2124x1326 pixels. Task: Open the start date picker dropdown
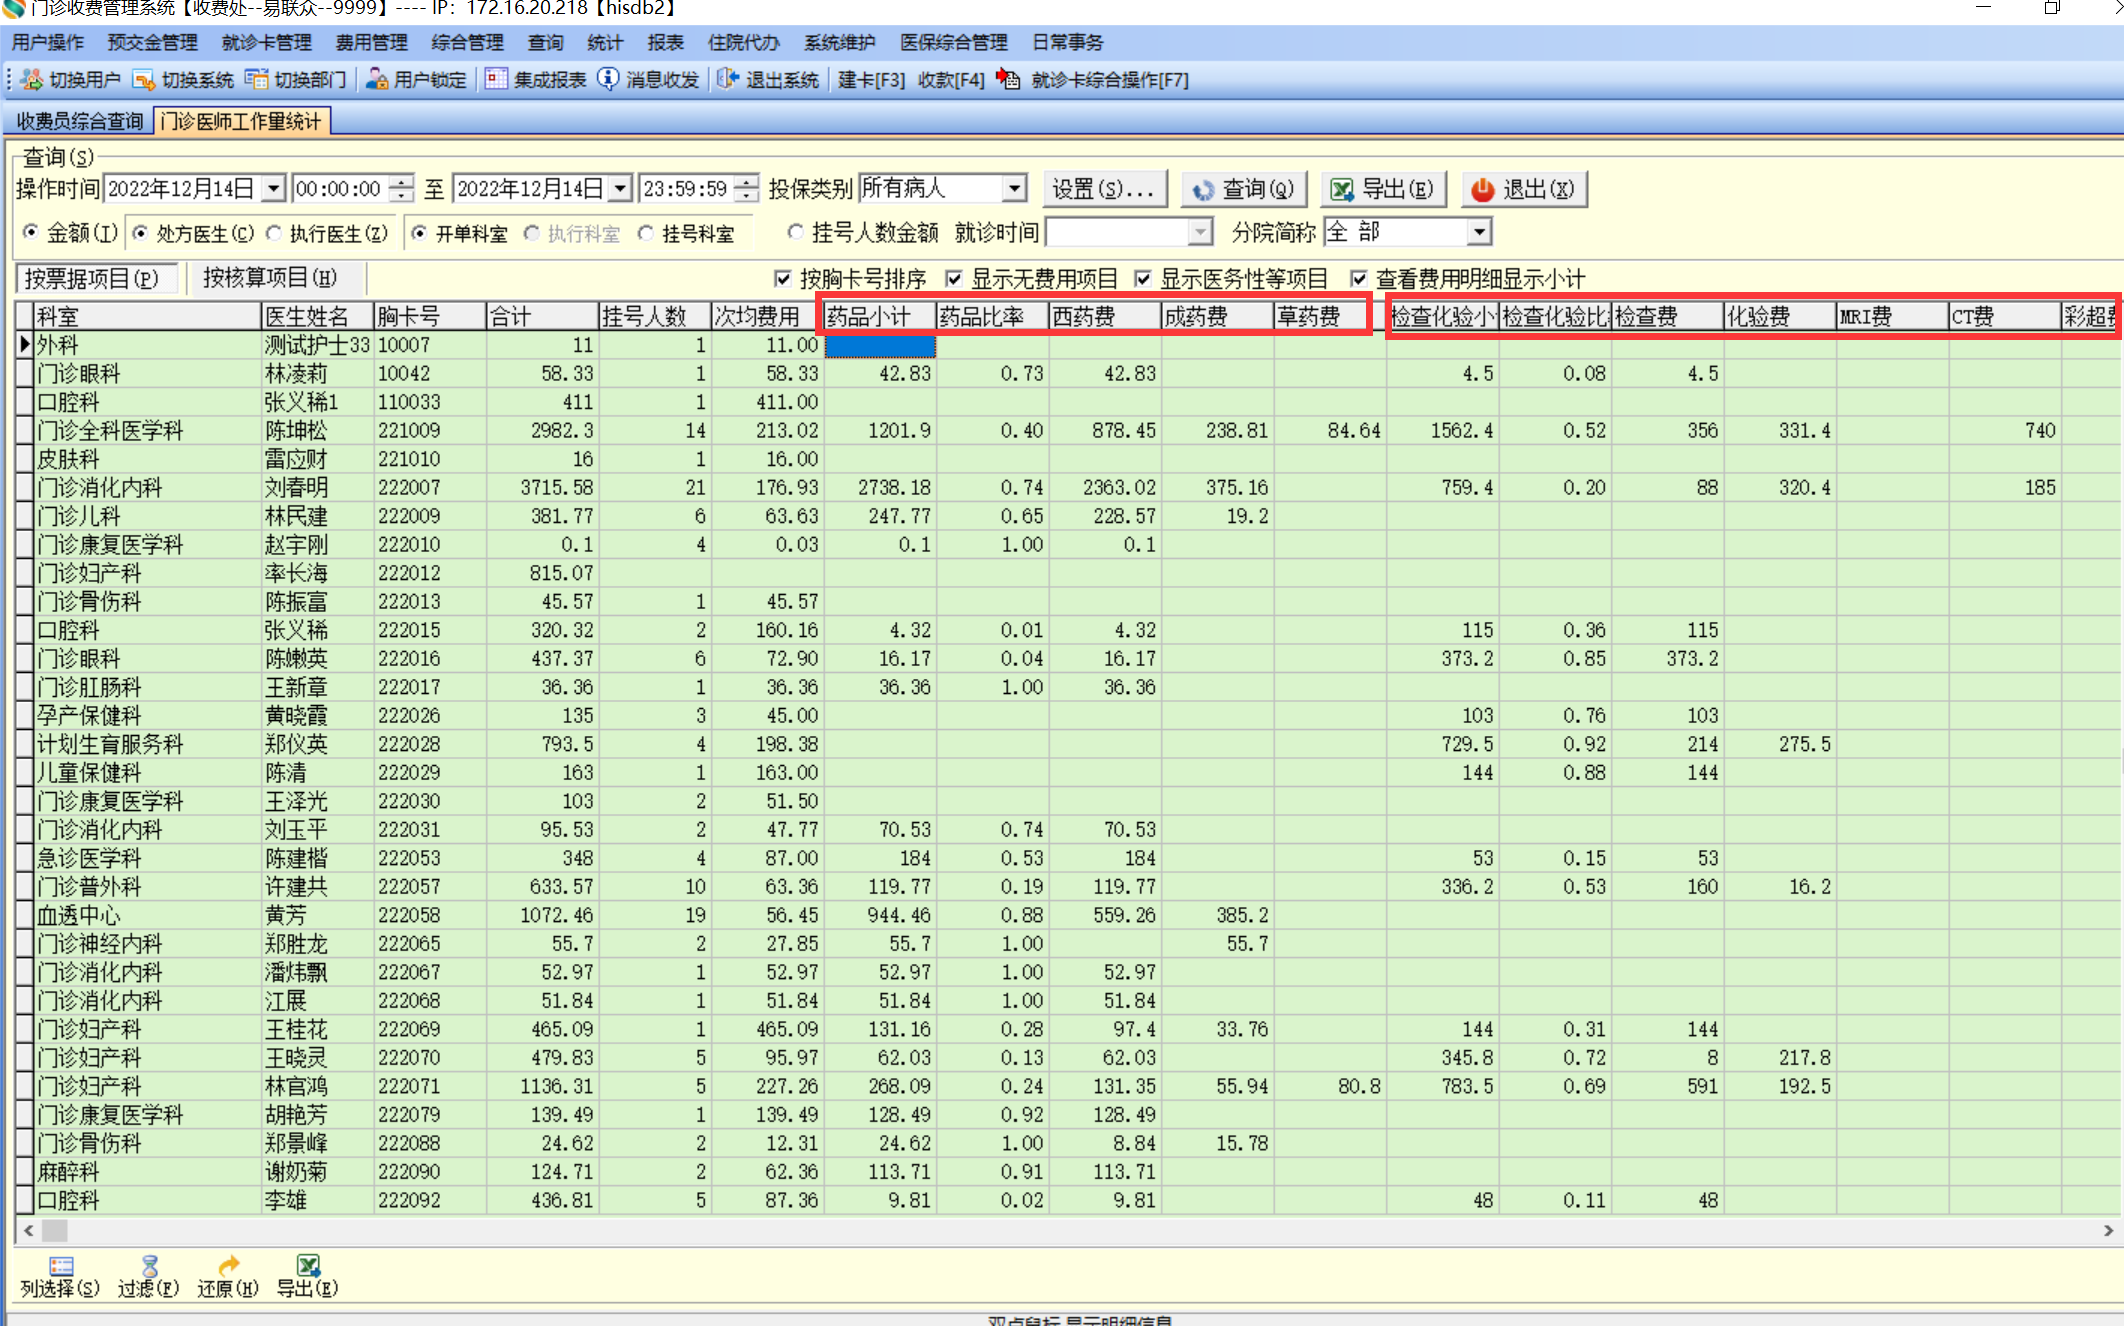click(x=273, y=188)
